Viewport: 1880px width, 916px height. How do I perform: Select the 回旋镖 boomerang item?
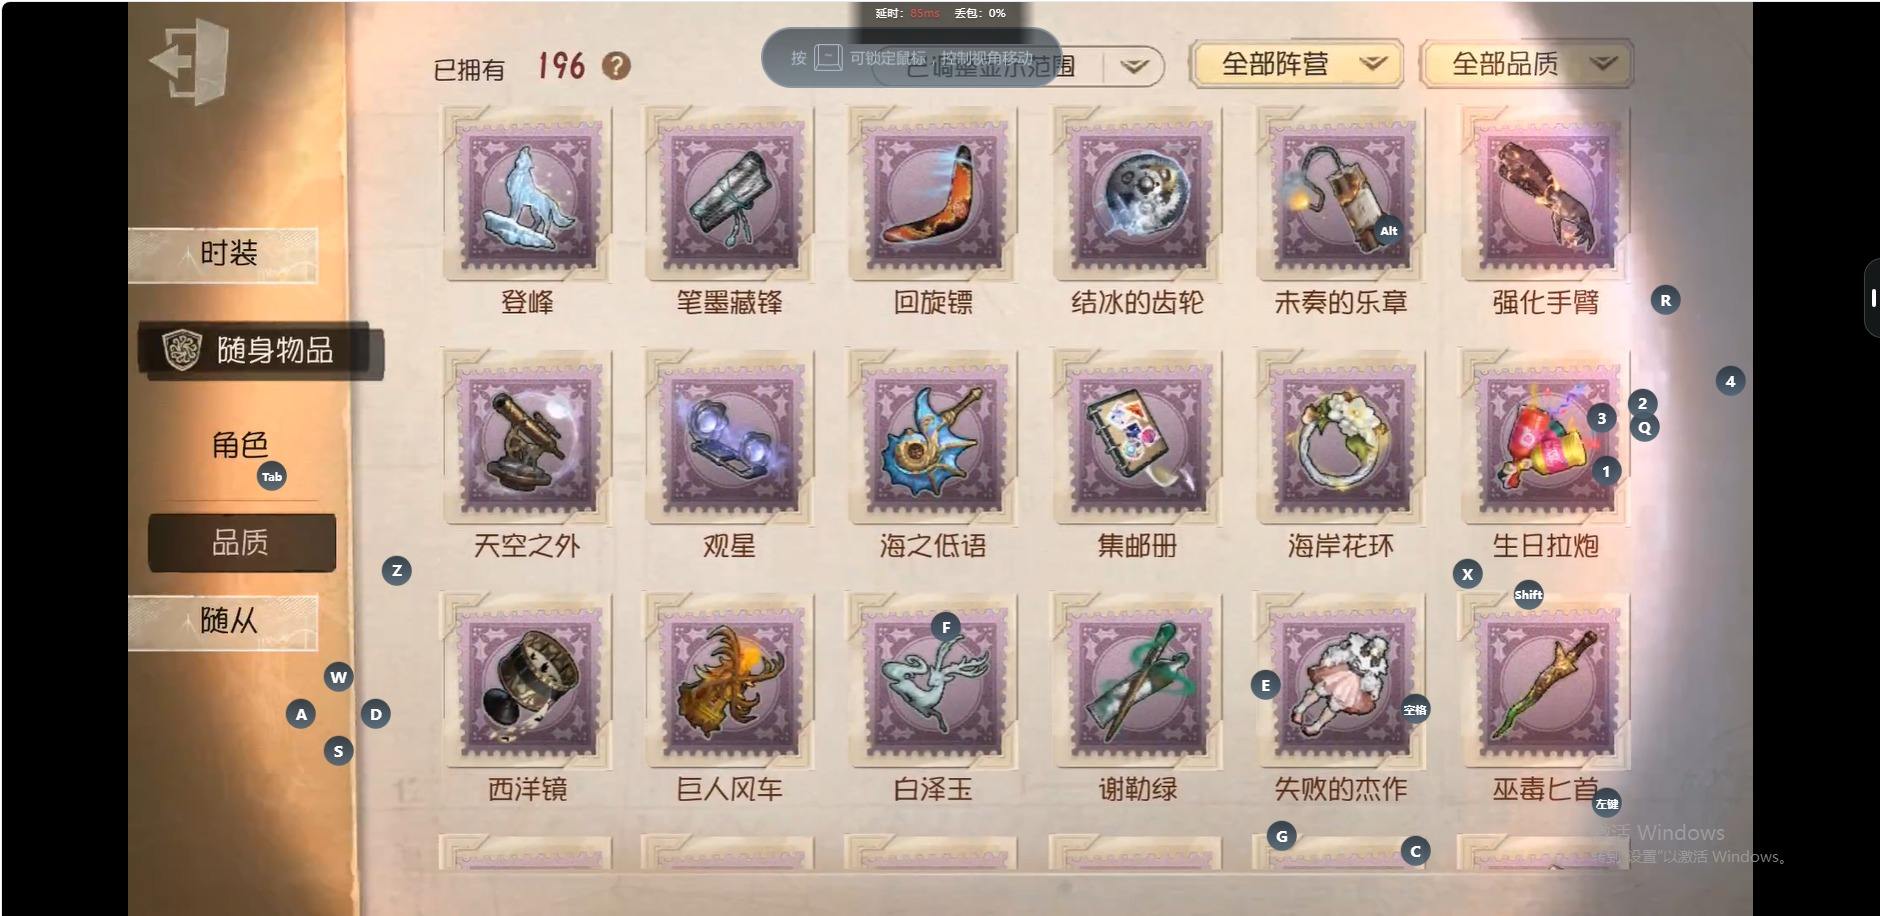tap(933, 192)
